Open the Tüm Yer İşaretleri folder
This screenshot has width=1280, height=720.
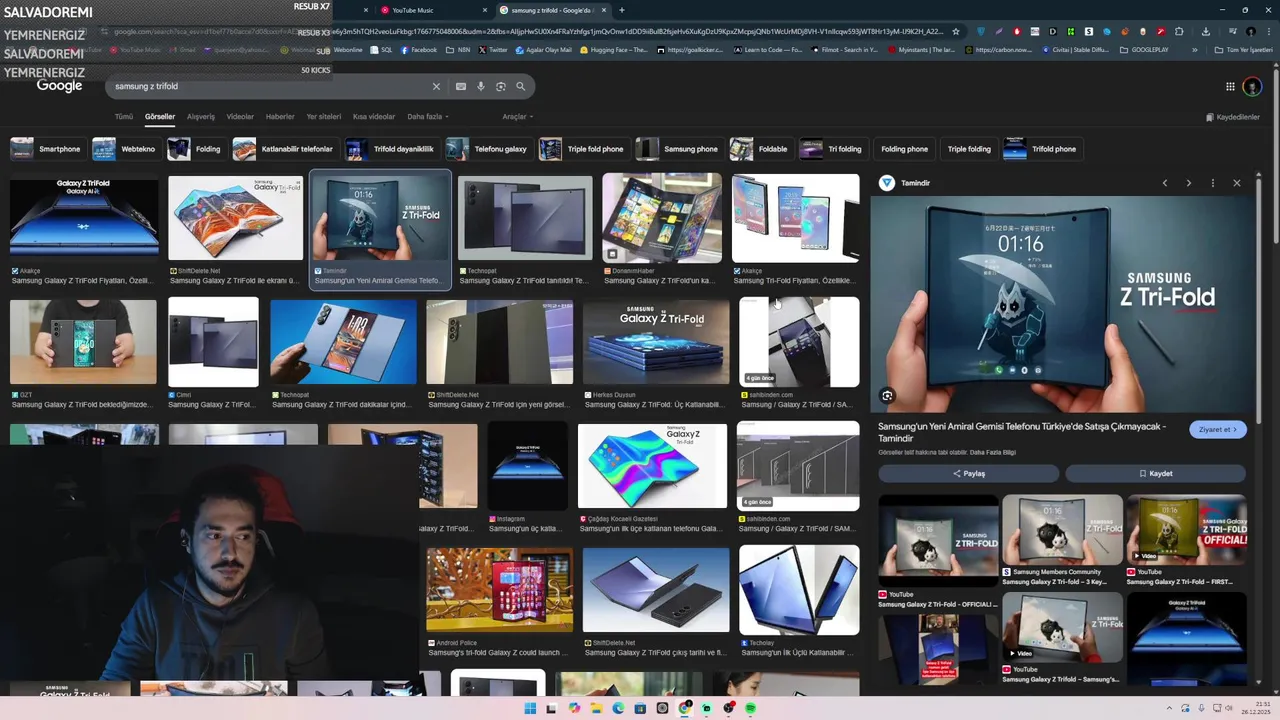tap(1243, 50)
